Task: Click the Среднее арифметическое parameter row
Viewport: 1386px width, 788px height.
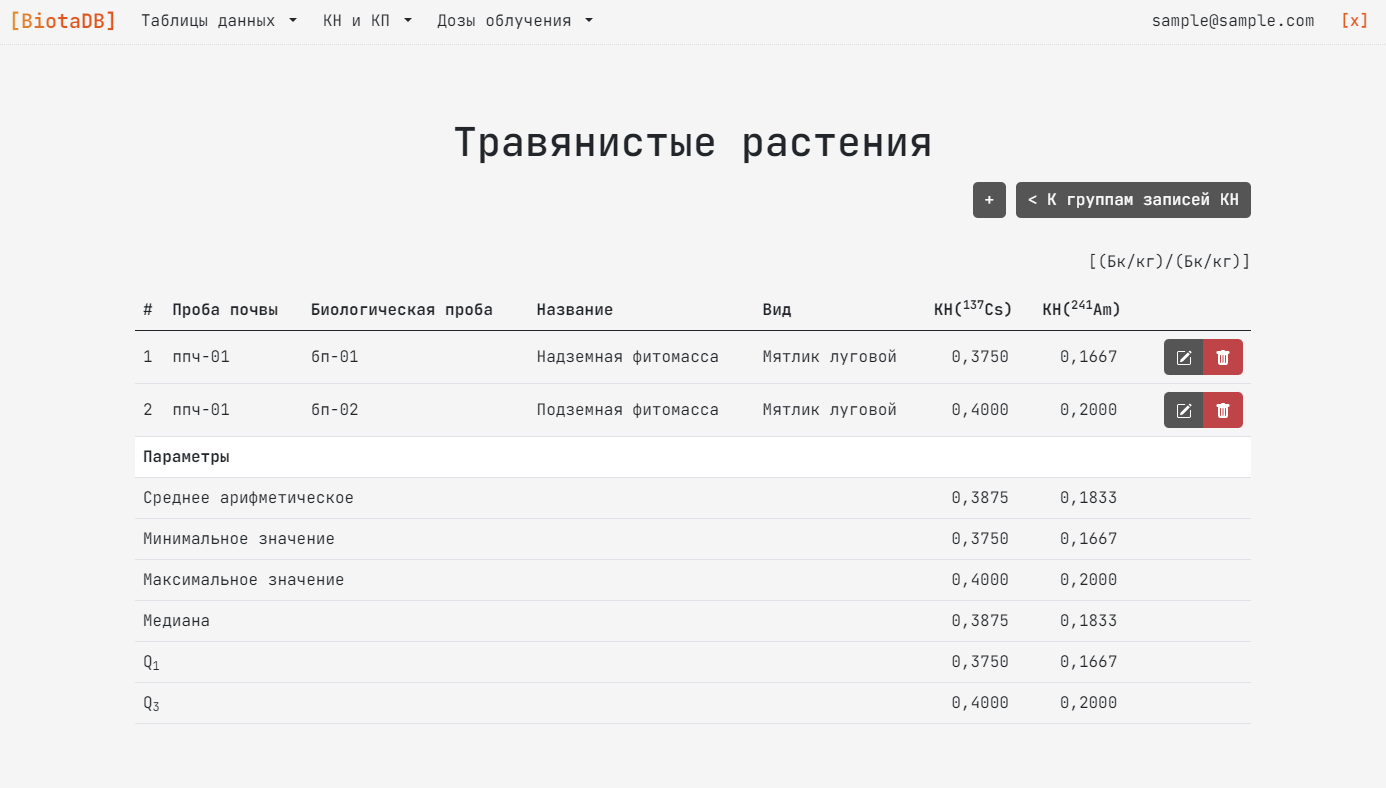Action: tap(248, 498)
